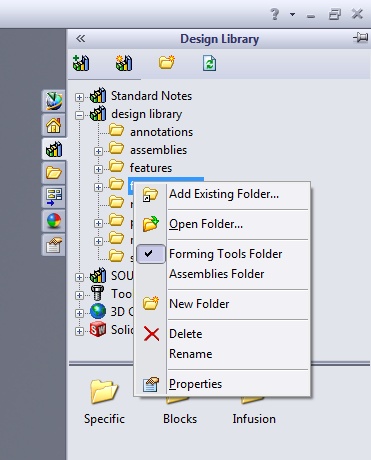
Task: Expand the features folder
Action: pos(98,169)
